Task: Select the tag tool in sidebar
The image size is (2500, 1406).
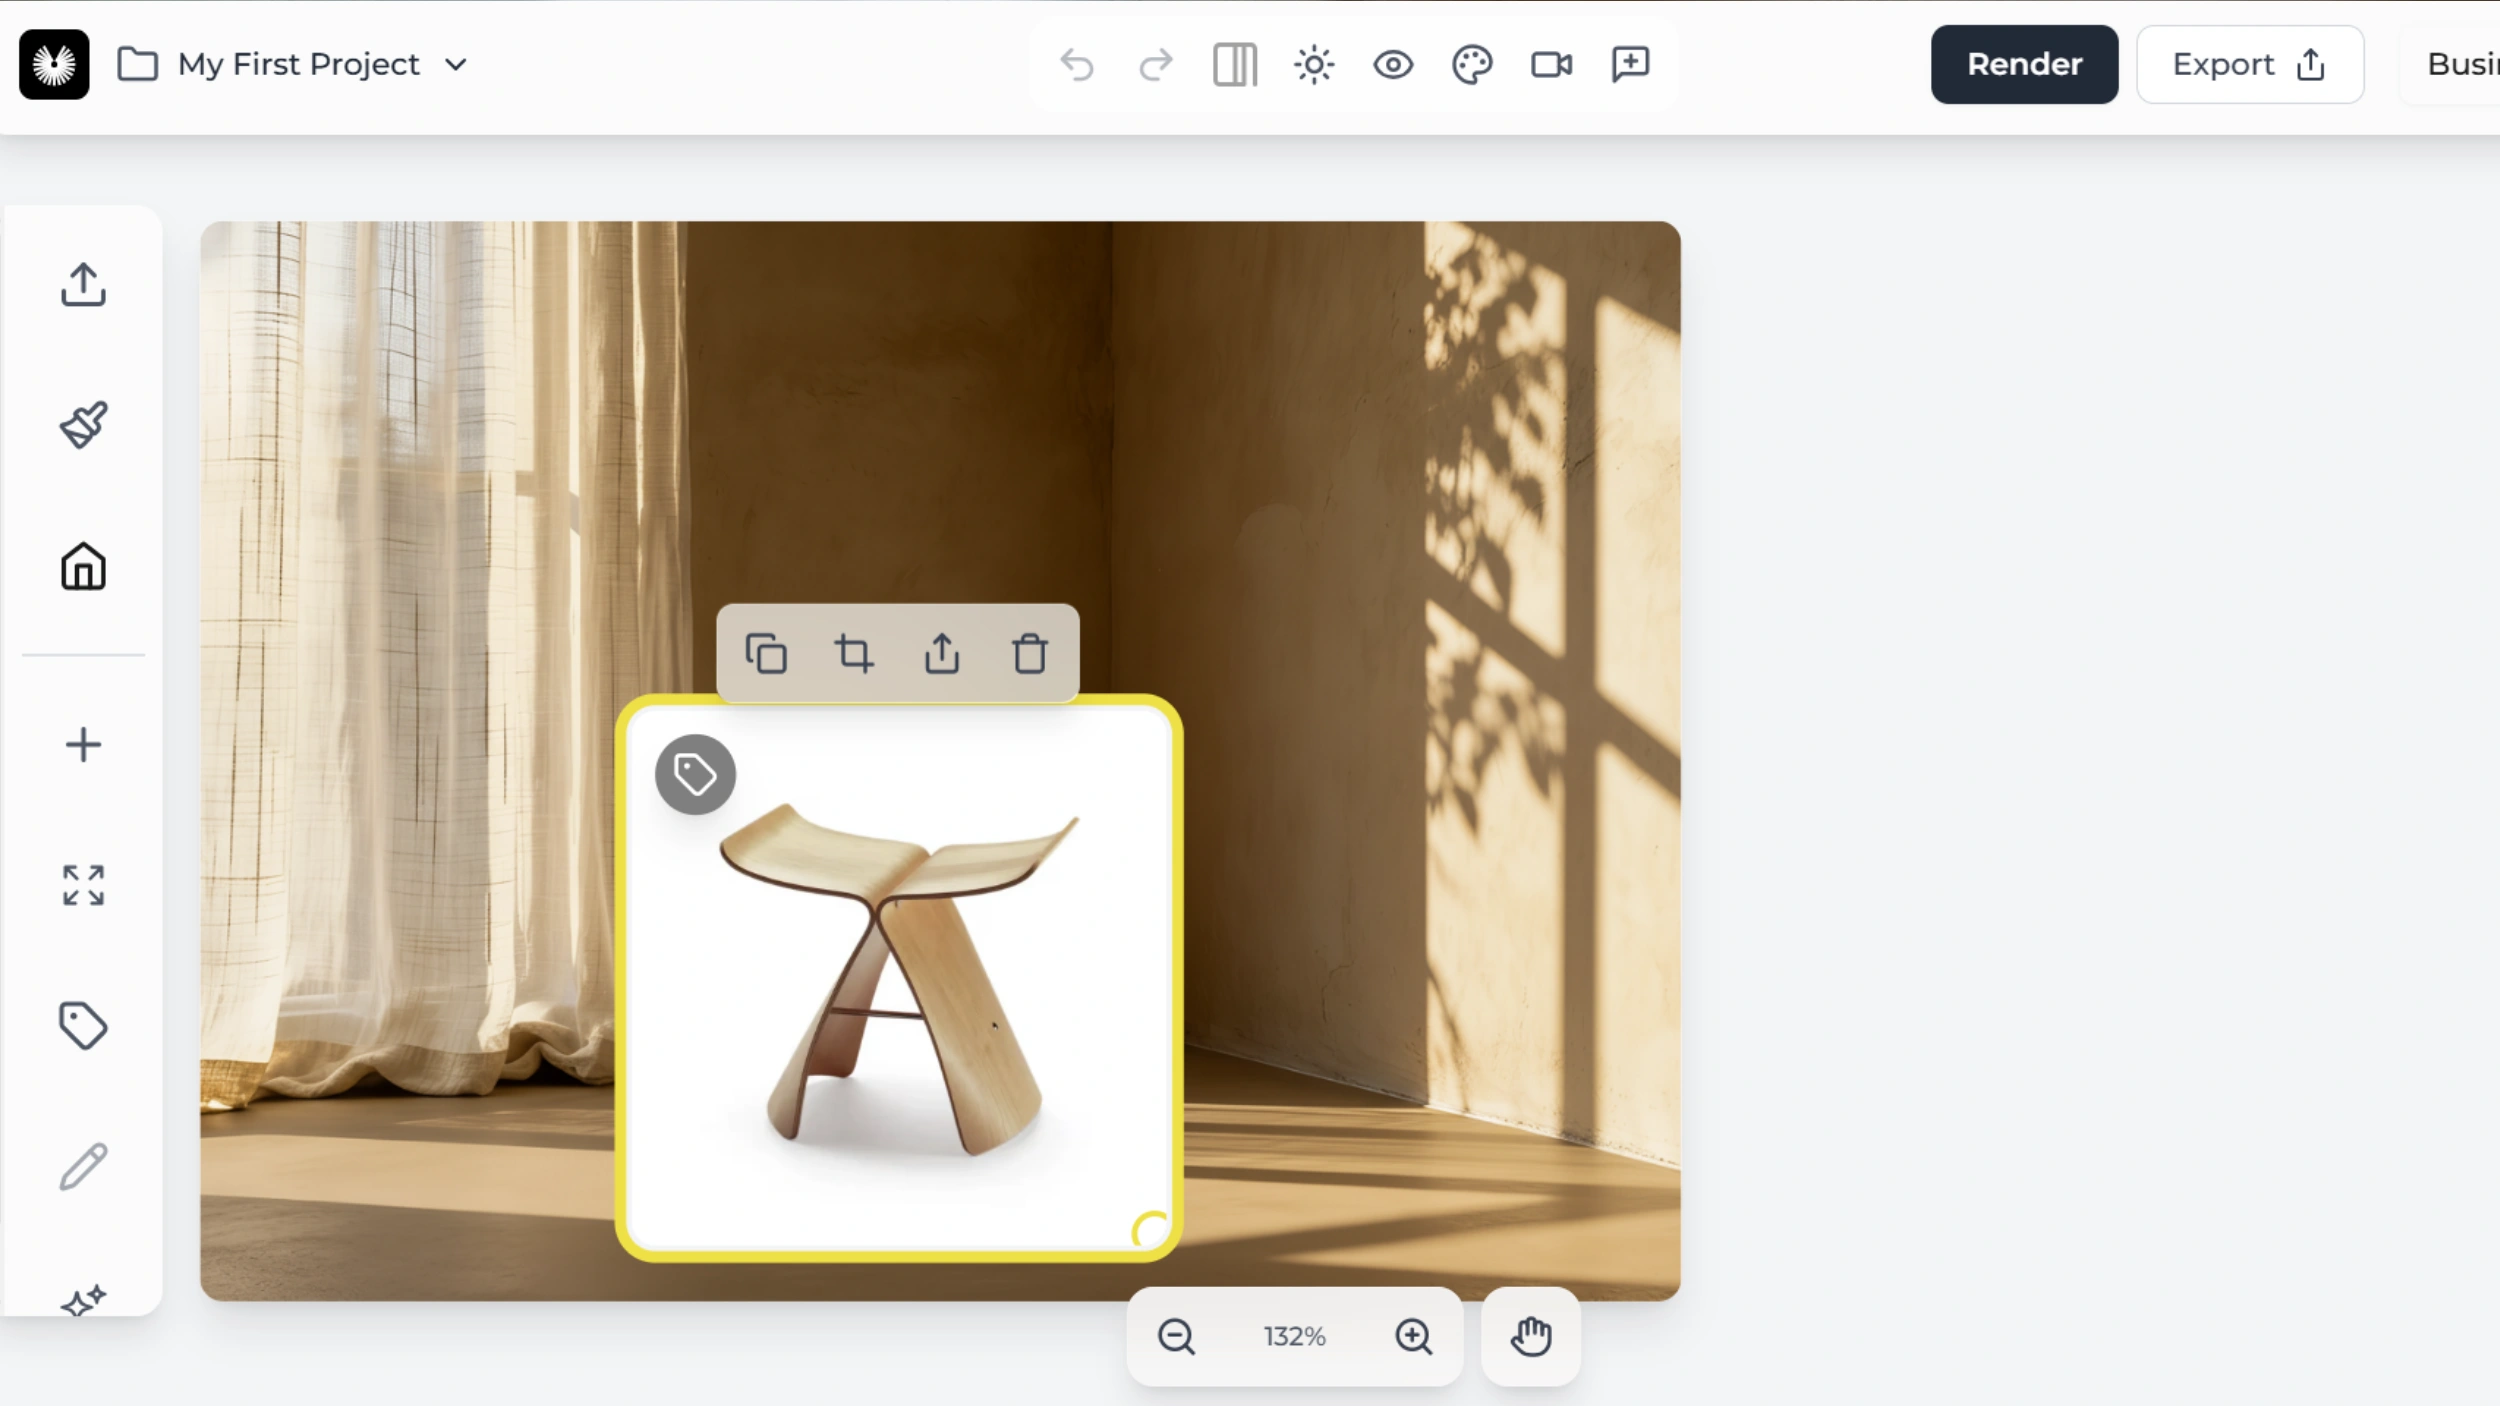Action: (x=83, y=1026)
